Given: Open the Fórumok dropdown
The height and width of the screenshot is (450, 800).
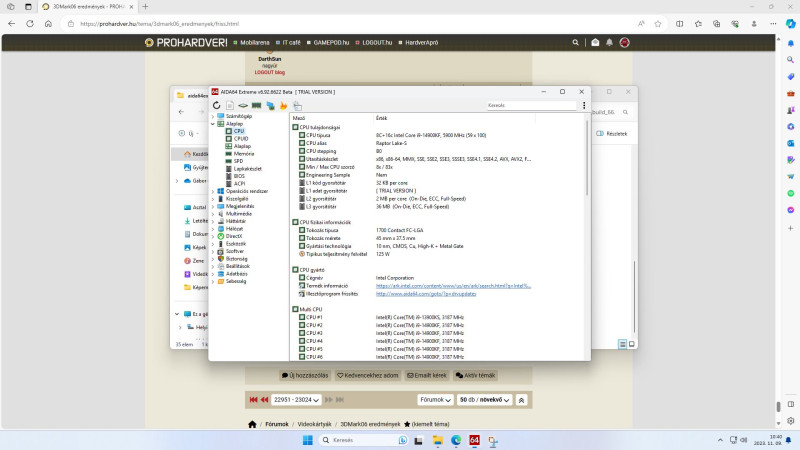Looking at the screenshot, I should tap(435, 400).
